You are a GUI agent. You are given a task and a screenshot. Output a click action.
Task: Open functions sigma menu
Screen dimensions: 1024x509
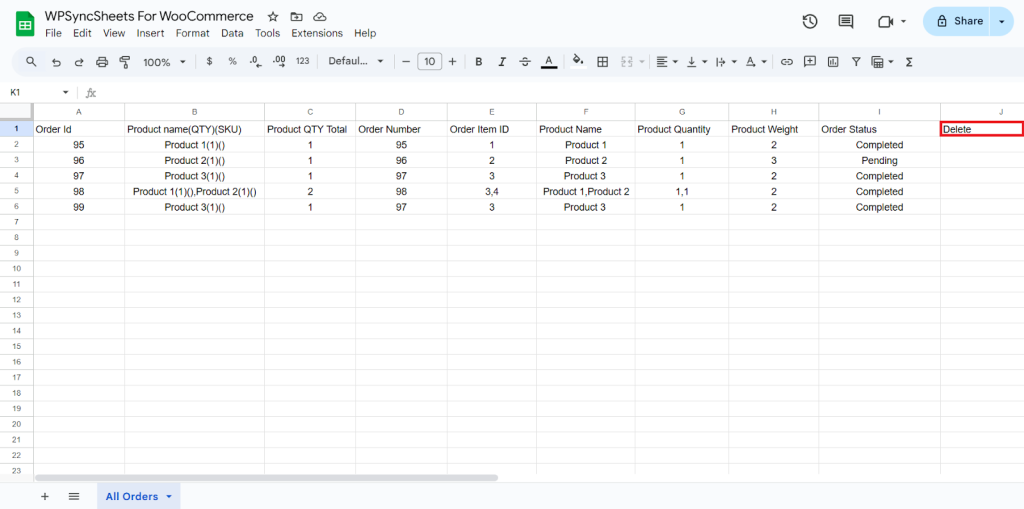point(908,62)
